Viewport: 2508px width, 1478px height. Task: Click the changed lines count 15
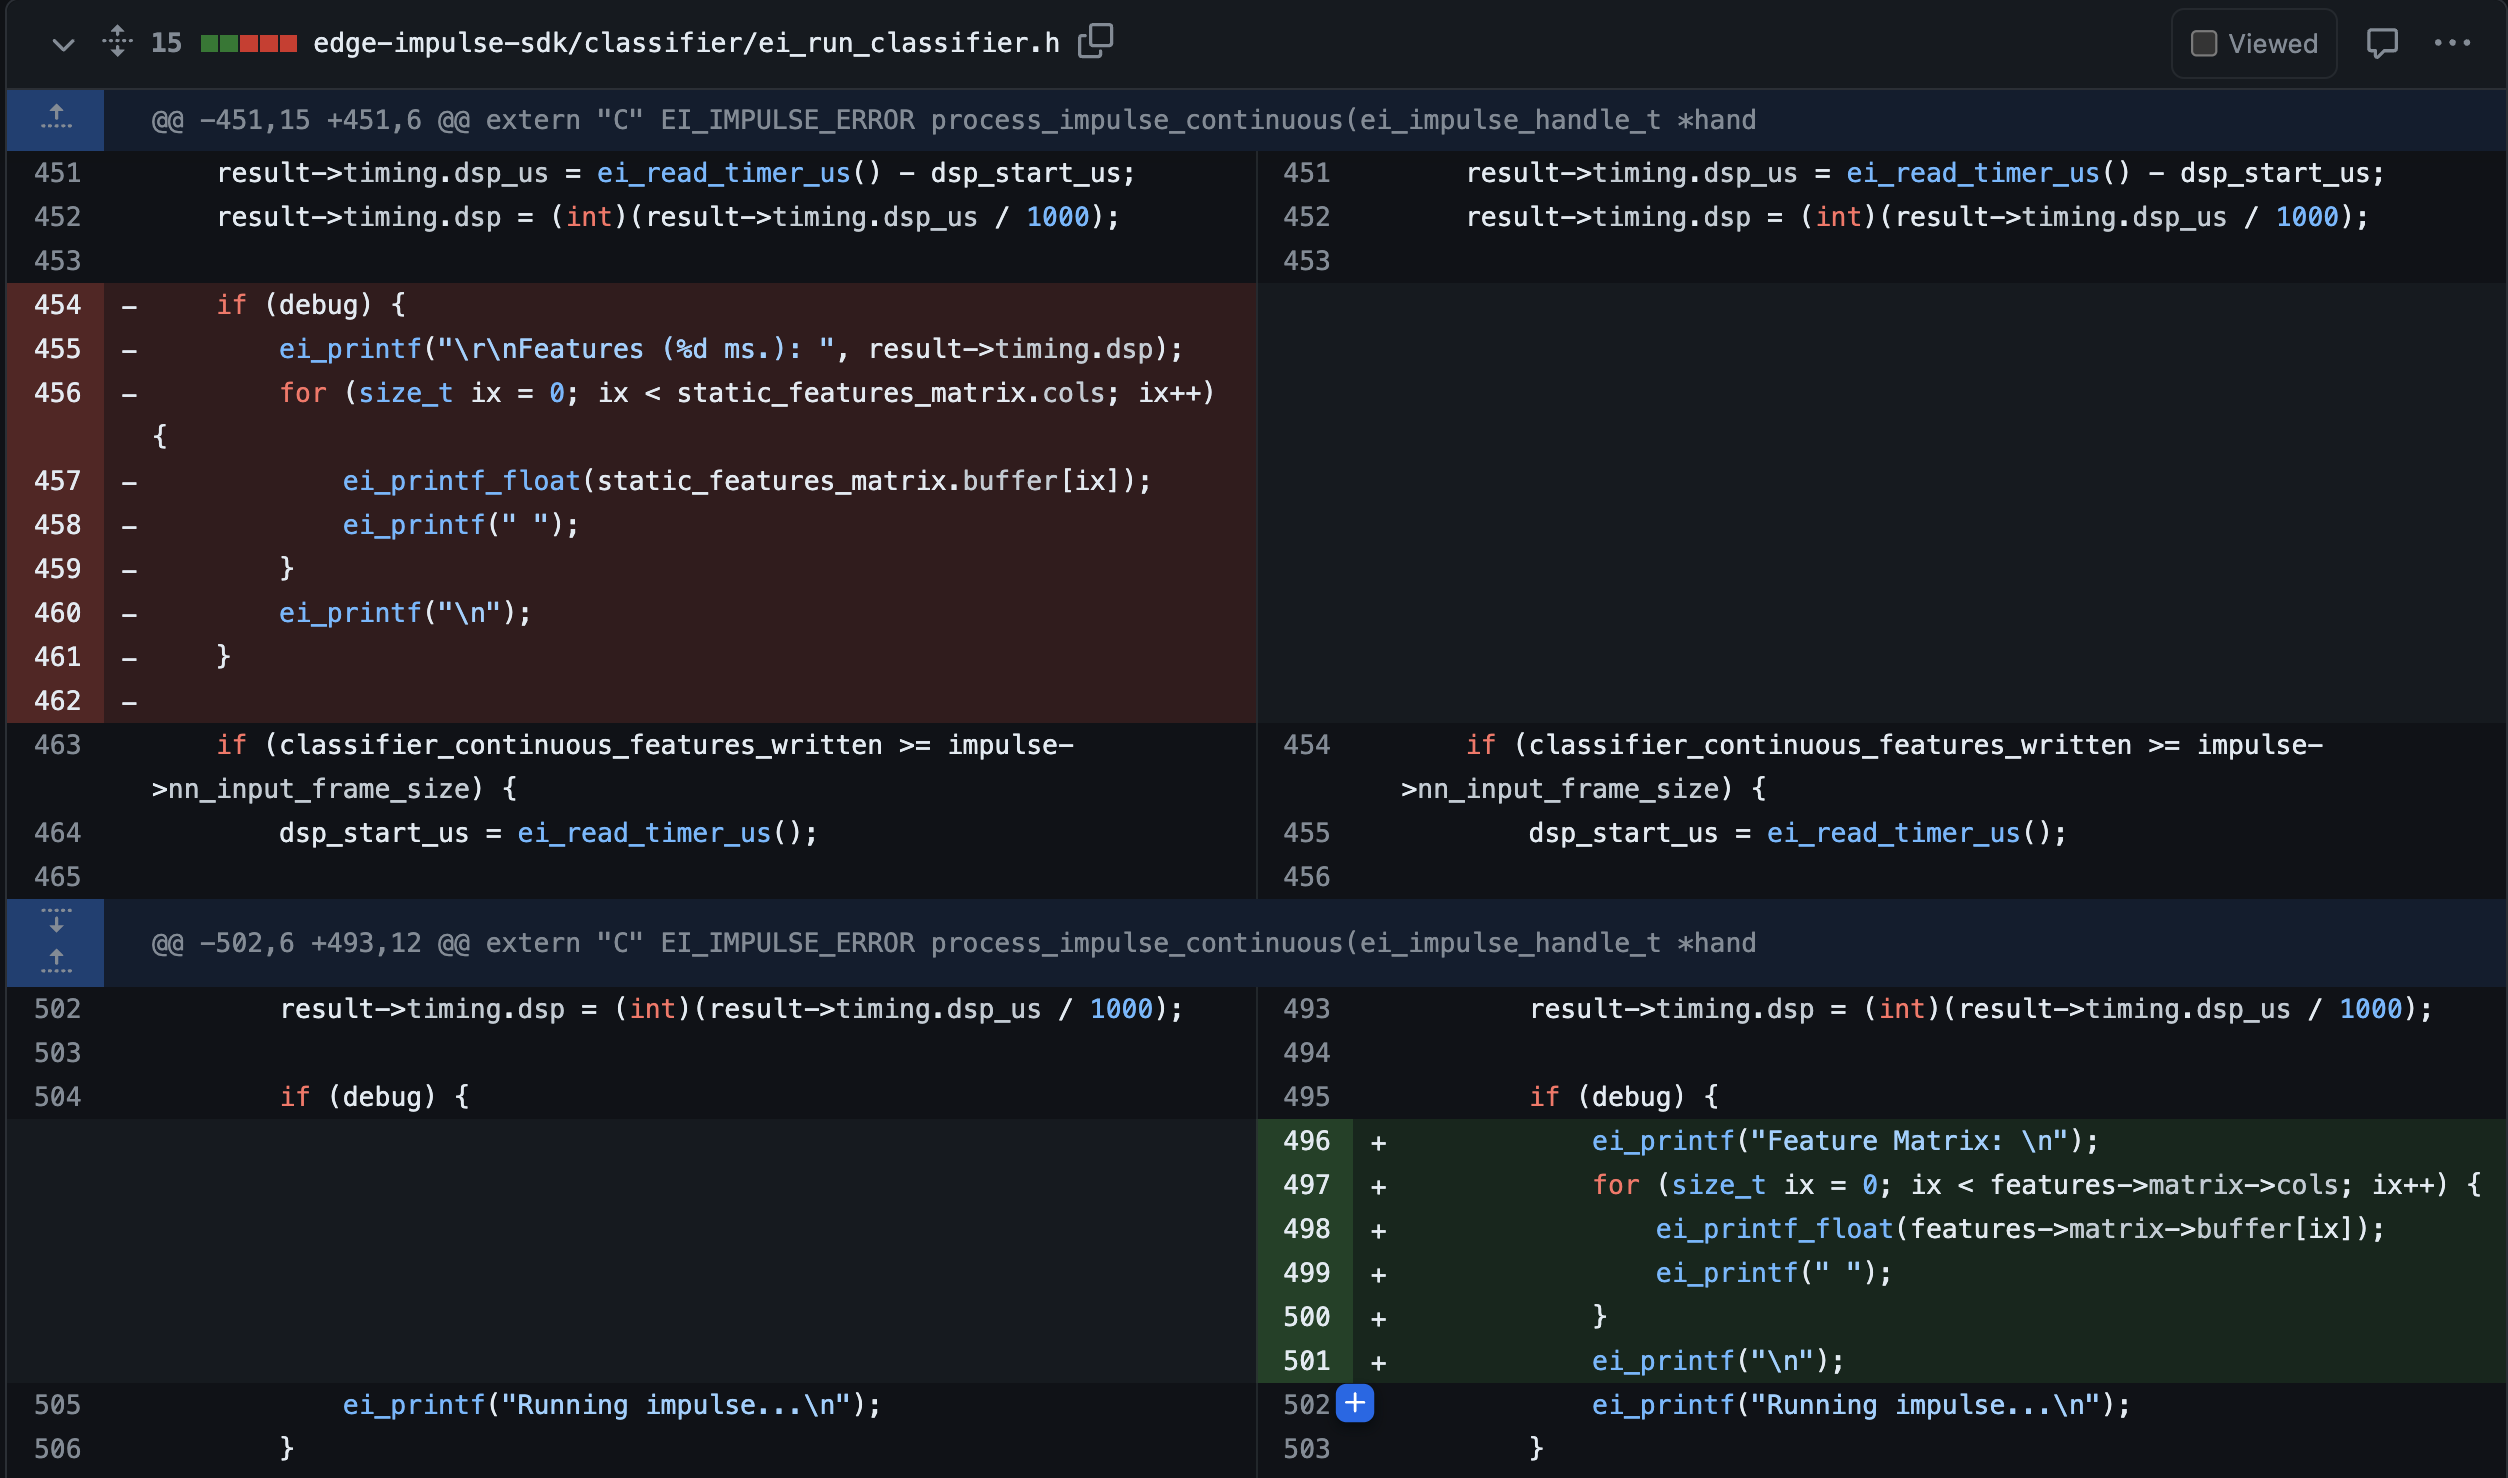(x=166, y=43)
